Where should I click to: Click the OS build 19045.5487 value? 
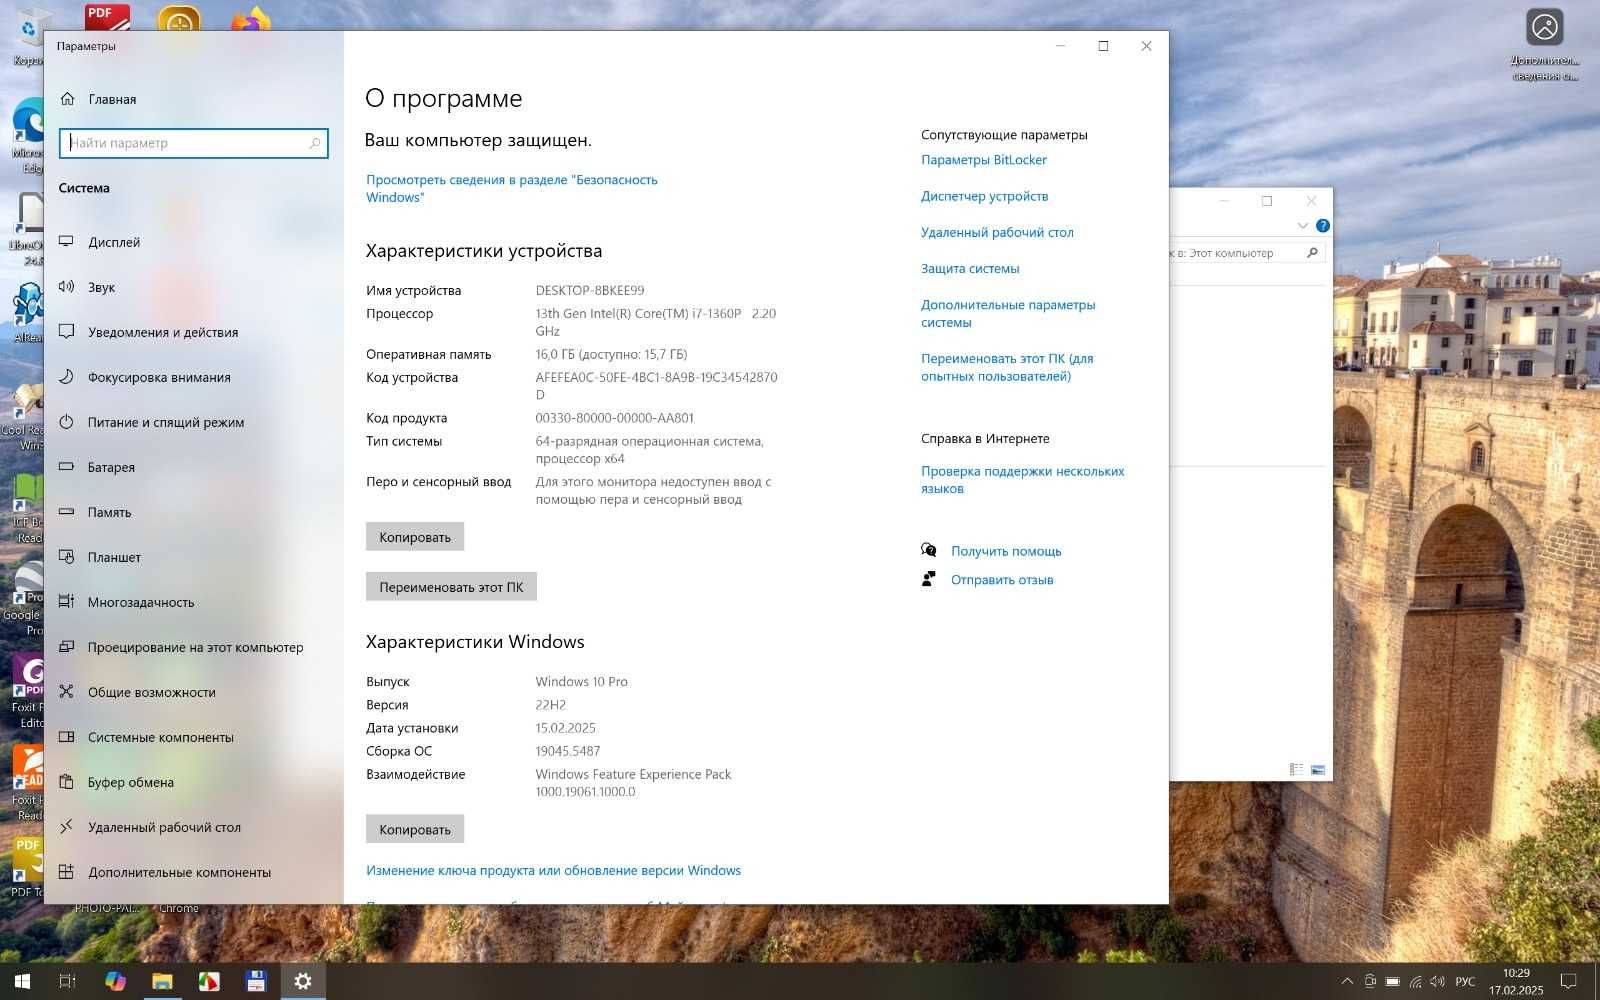pos(568,751)
